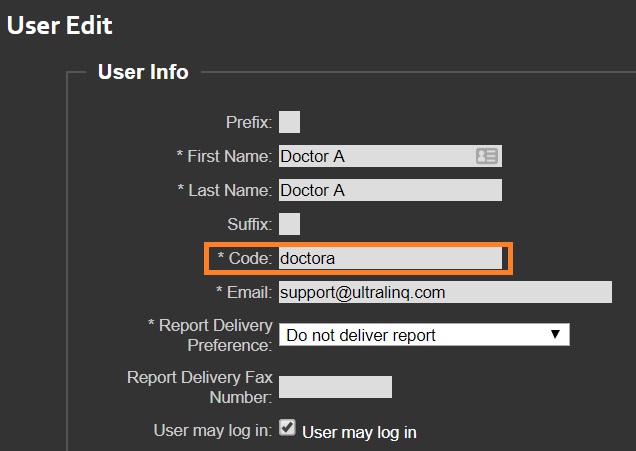Image resolution: width=636 pixels, height=451 pixels.
Task: Click the Suffix input box
Action: (289, 224)
